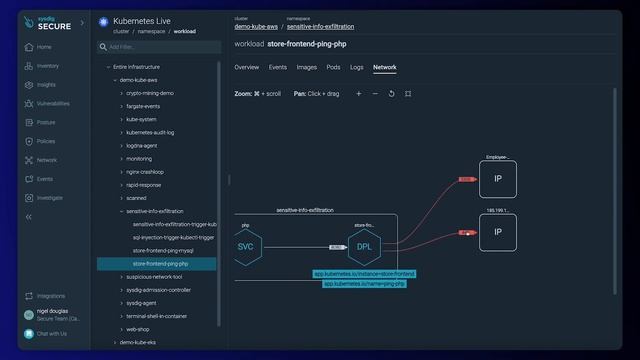Expand the arrow next to Sysdig Secure logo
This screenshot has width=640, height=360.
click(82, 23)
